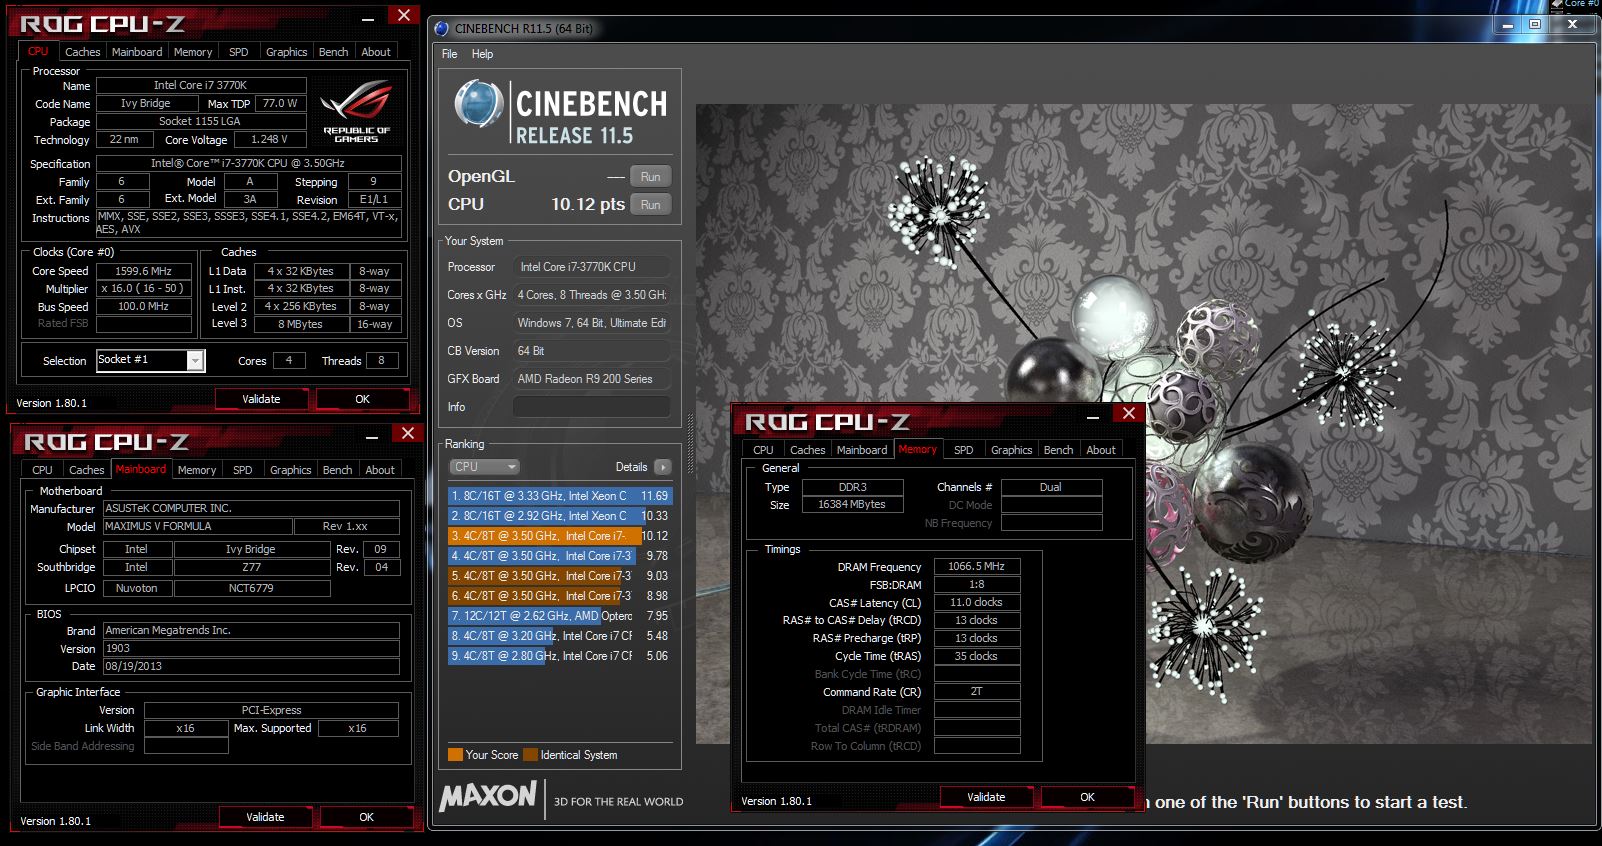Select Graphics tab in Memory window
The image size is (1602, 846).
(x=1012, y=450)
